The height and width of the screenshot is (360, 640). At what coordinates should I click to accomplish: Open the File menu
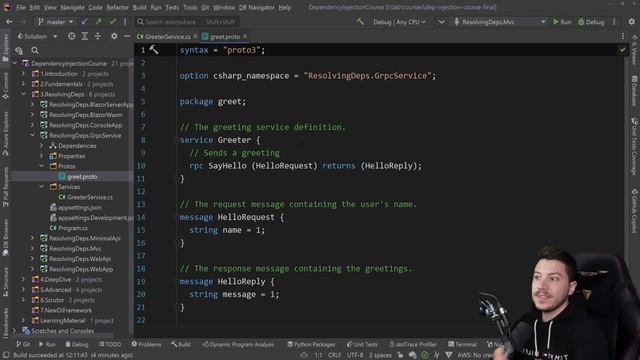21,7
